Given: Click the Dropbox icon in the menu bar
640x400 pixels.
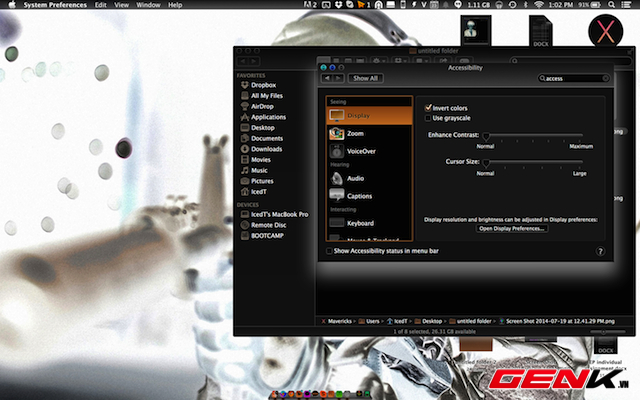Looking at the screenshot, I should point(338,5).
